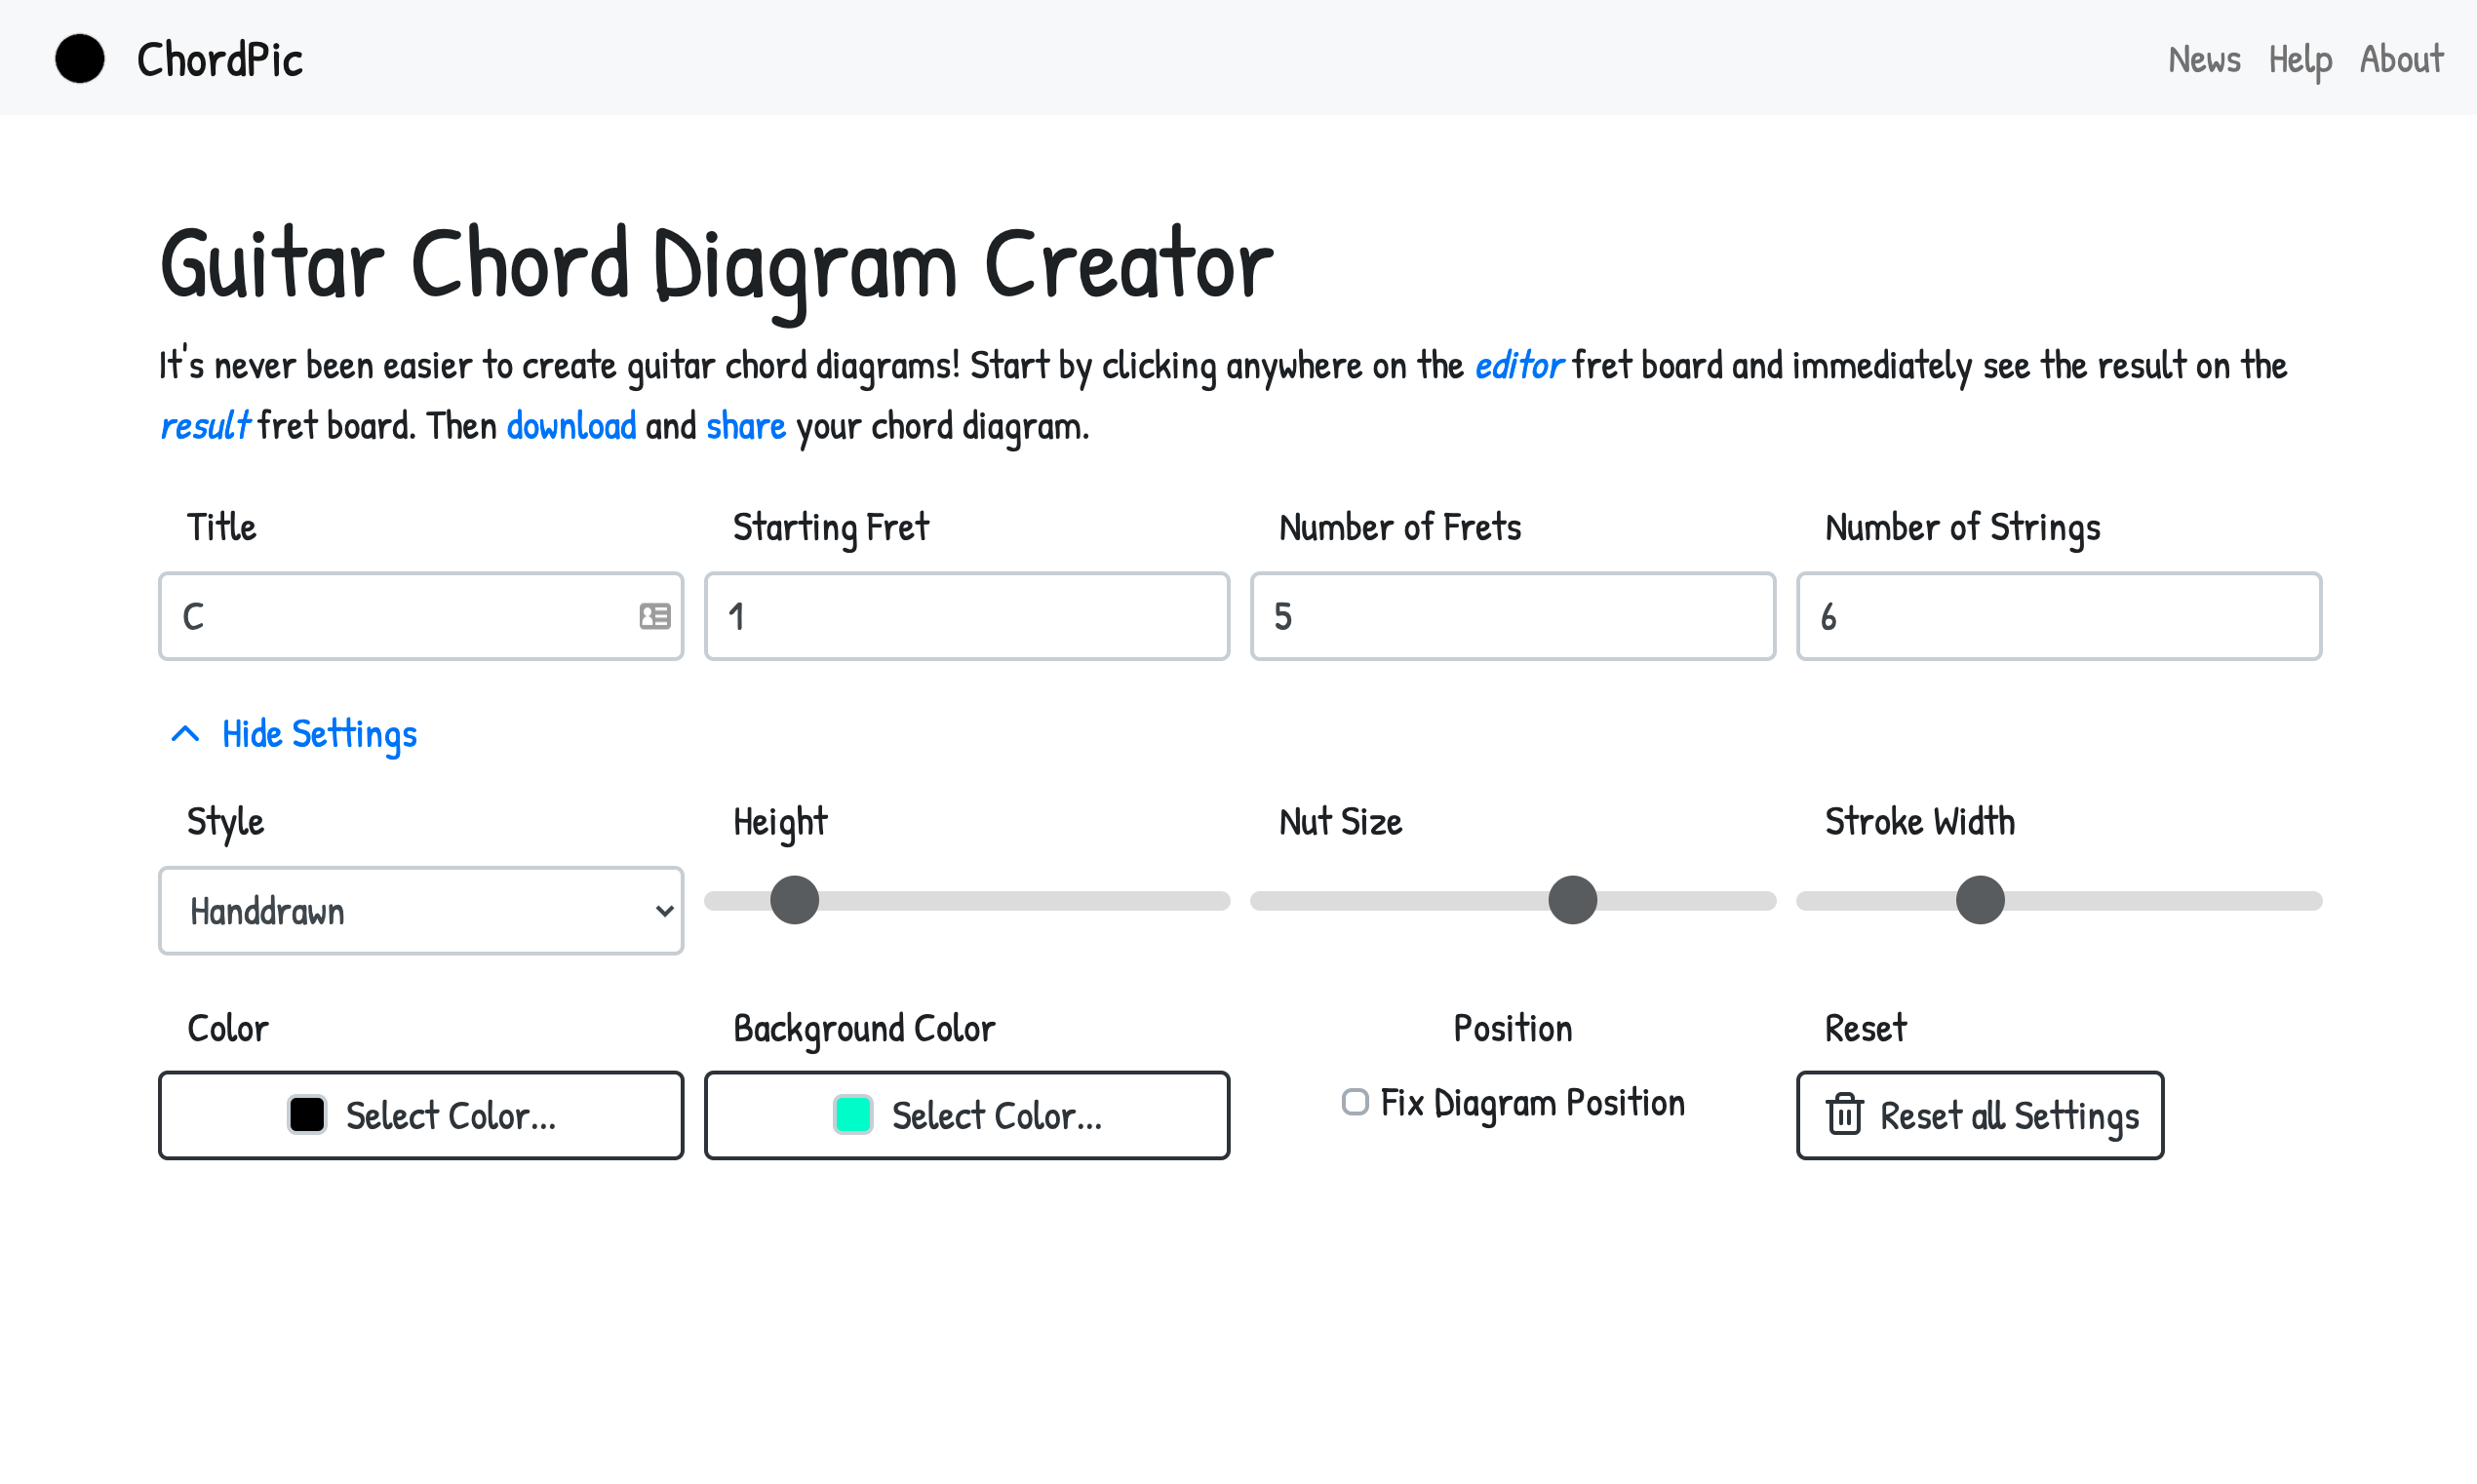Select the black Color swatch square
The width and height of the screenshot is (2477, 1484).
pos(306,1114)
